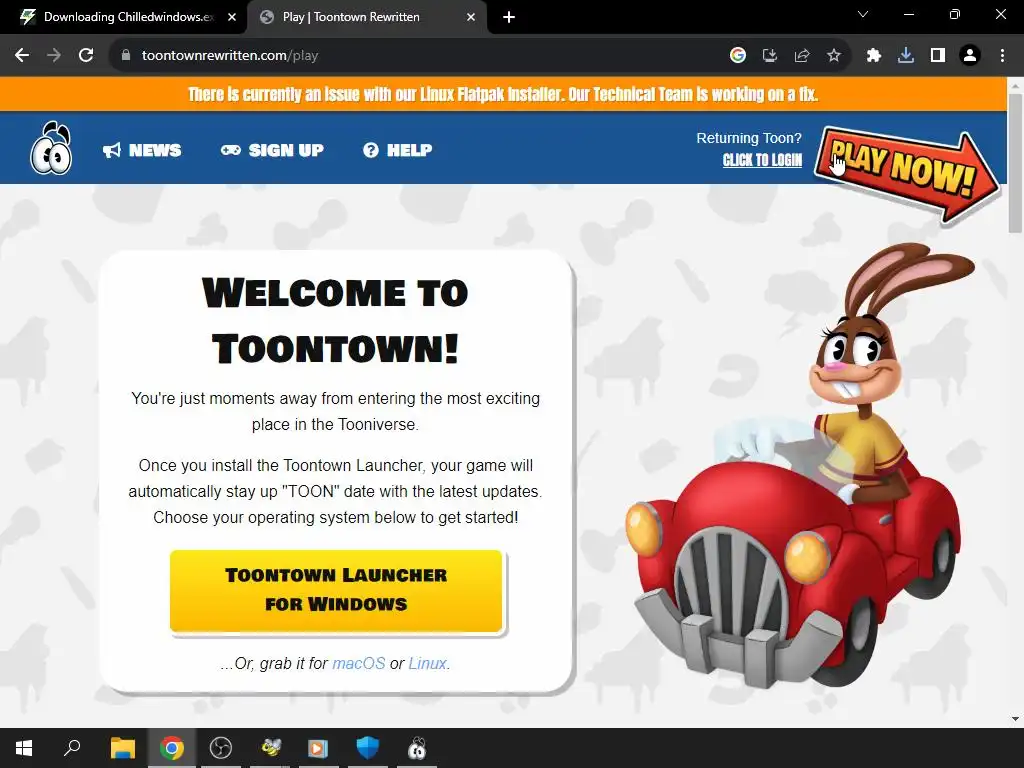The image size is (1024, 768).
Task: Toggle the Chrome side panel
Action: pyautogui.click(x=938, y=56)
